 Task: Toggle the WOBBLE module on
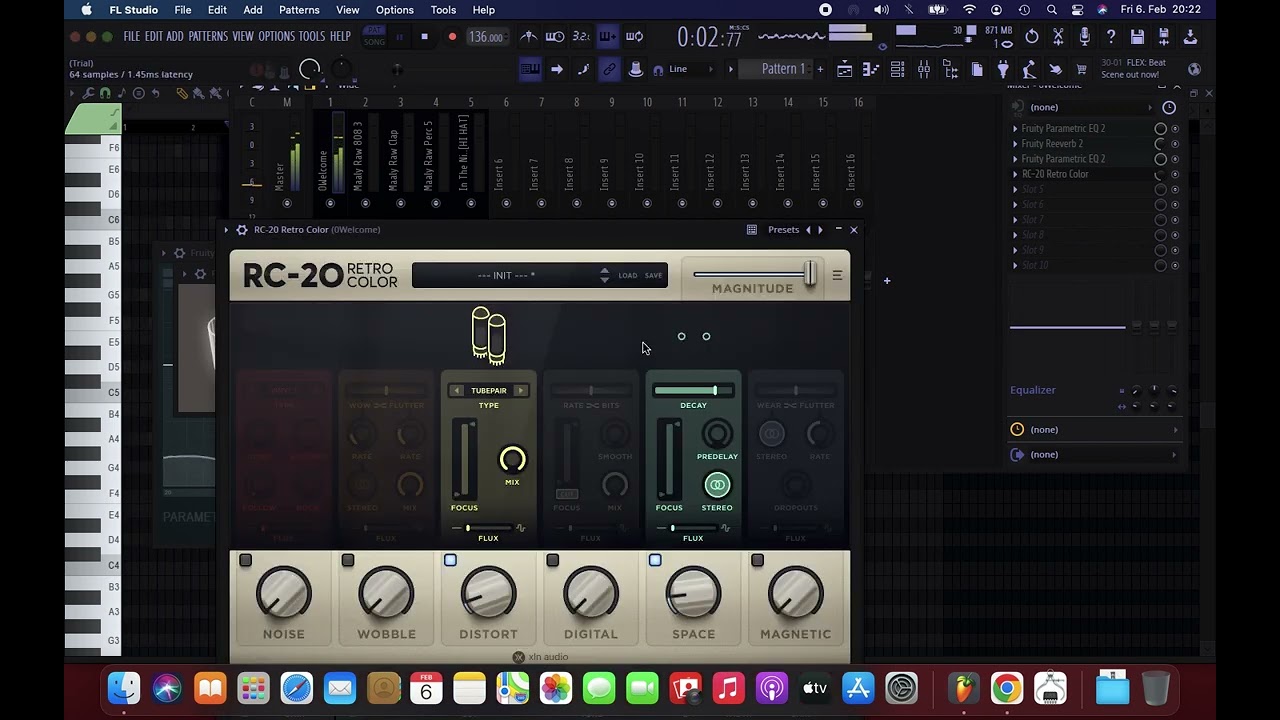(x=348, y=560)
